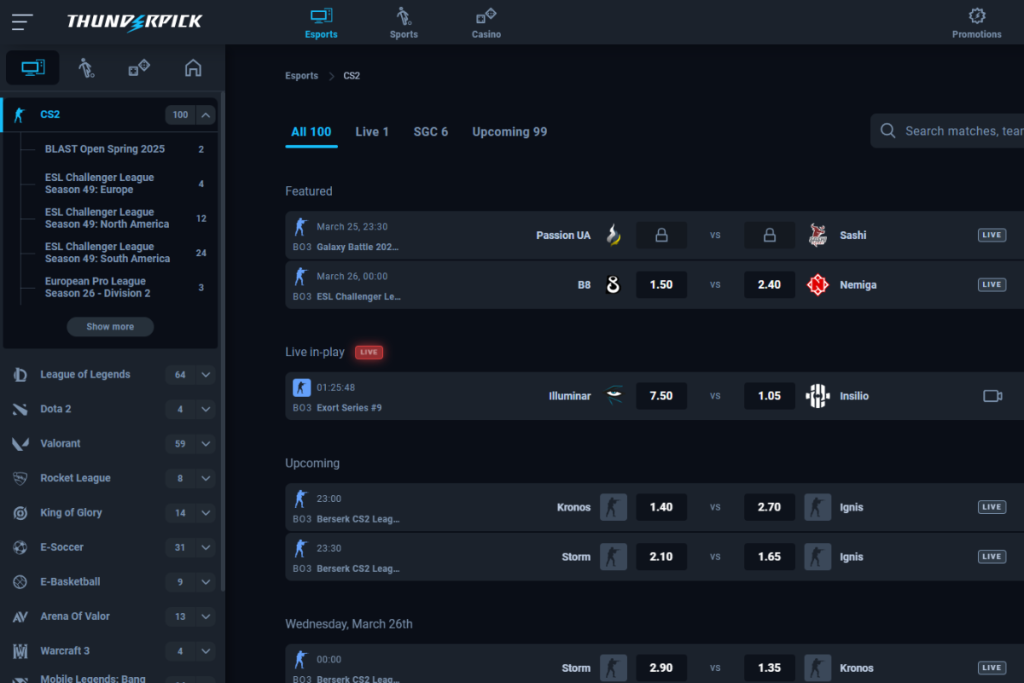Viewport: 1024px width, 683px height.
Task: Expand Arena Of Valor category
Action: pyautogui.click(x=206, y=617)
